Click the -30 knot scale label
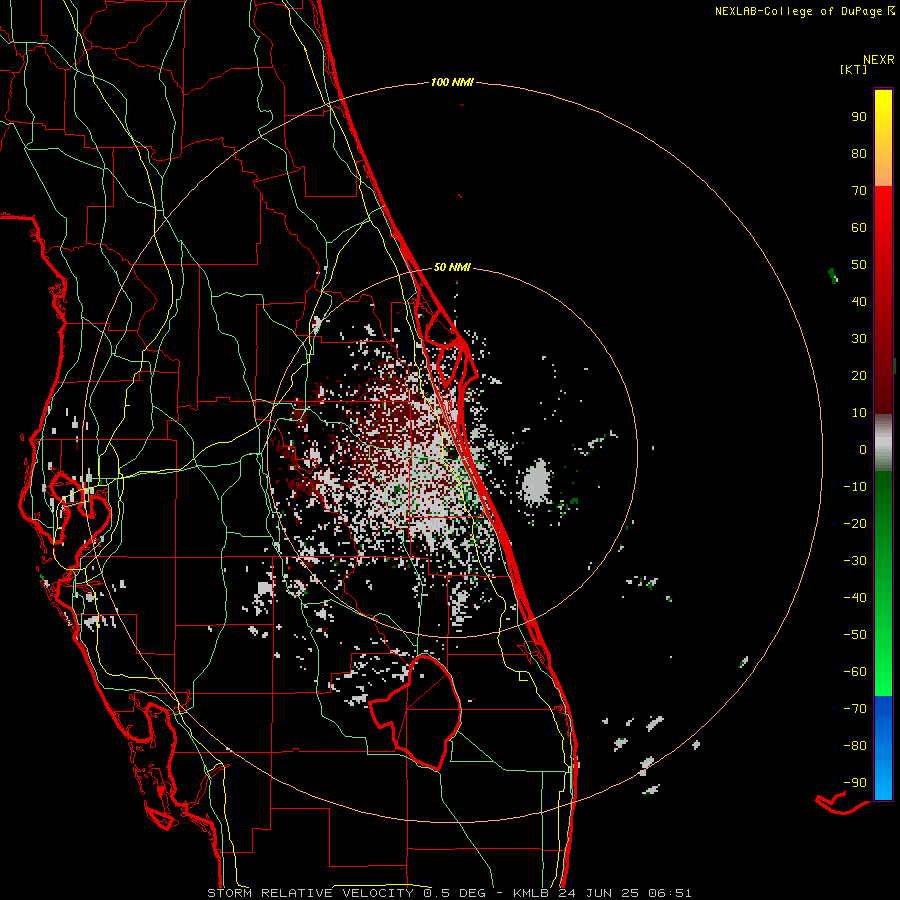900x900 pixels. pos(855,560)
